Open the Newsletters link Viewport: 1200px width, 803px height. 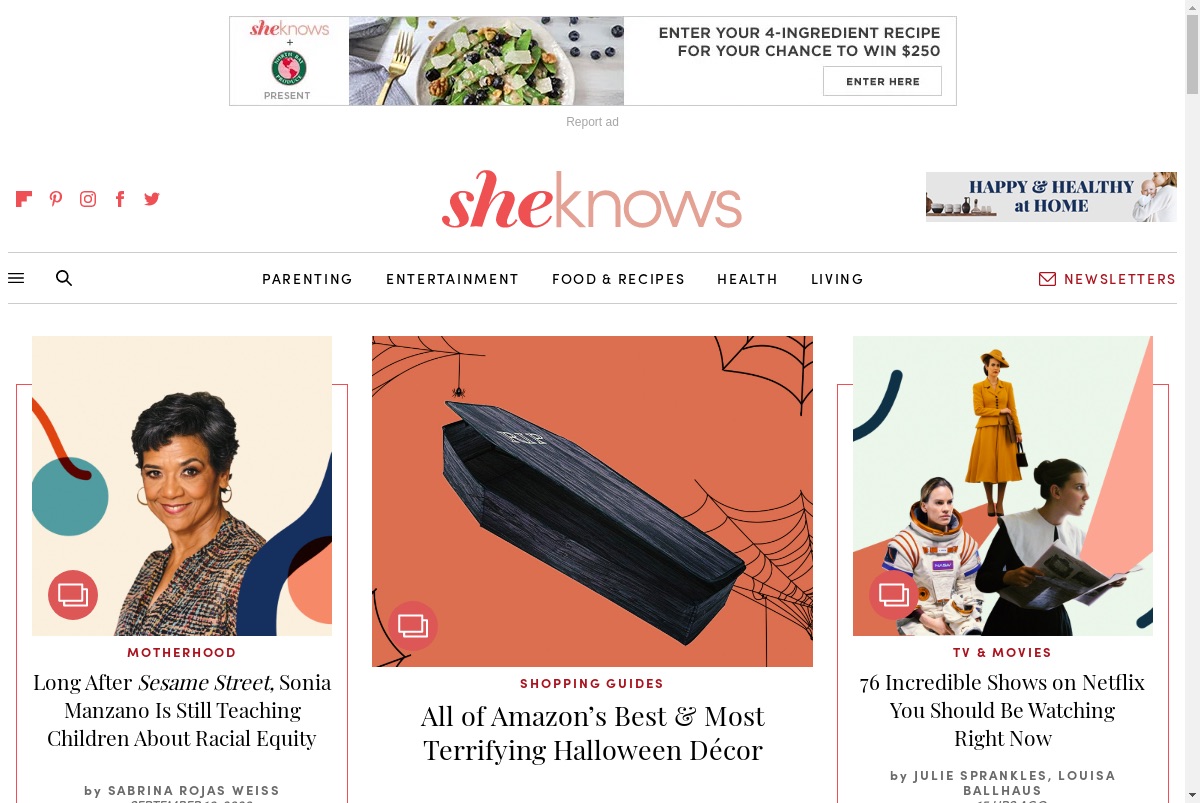pyautogui.click(x=1108, y=279)
